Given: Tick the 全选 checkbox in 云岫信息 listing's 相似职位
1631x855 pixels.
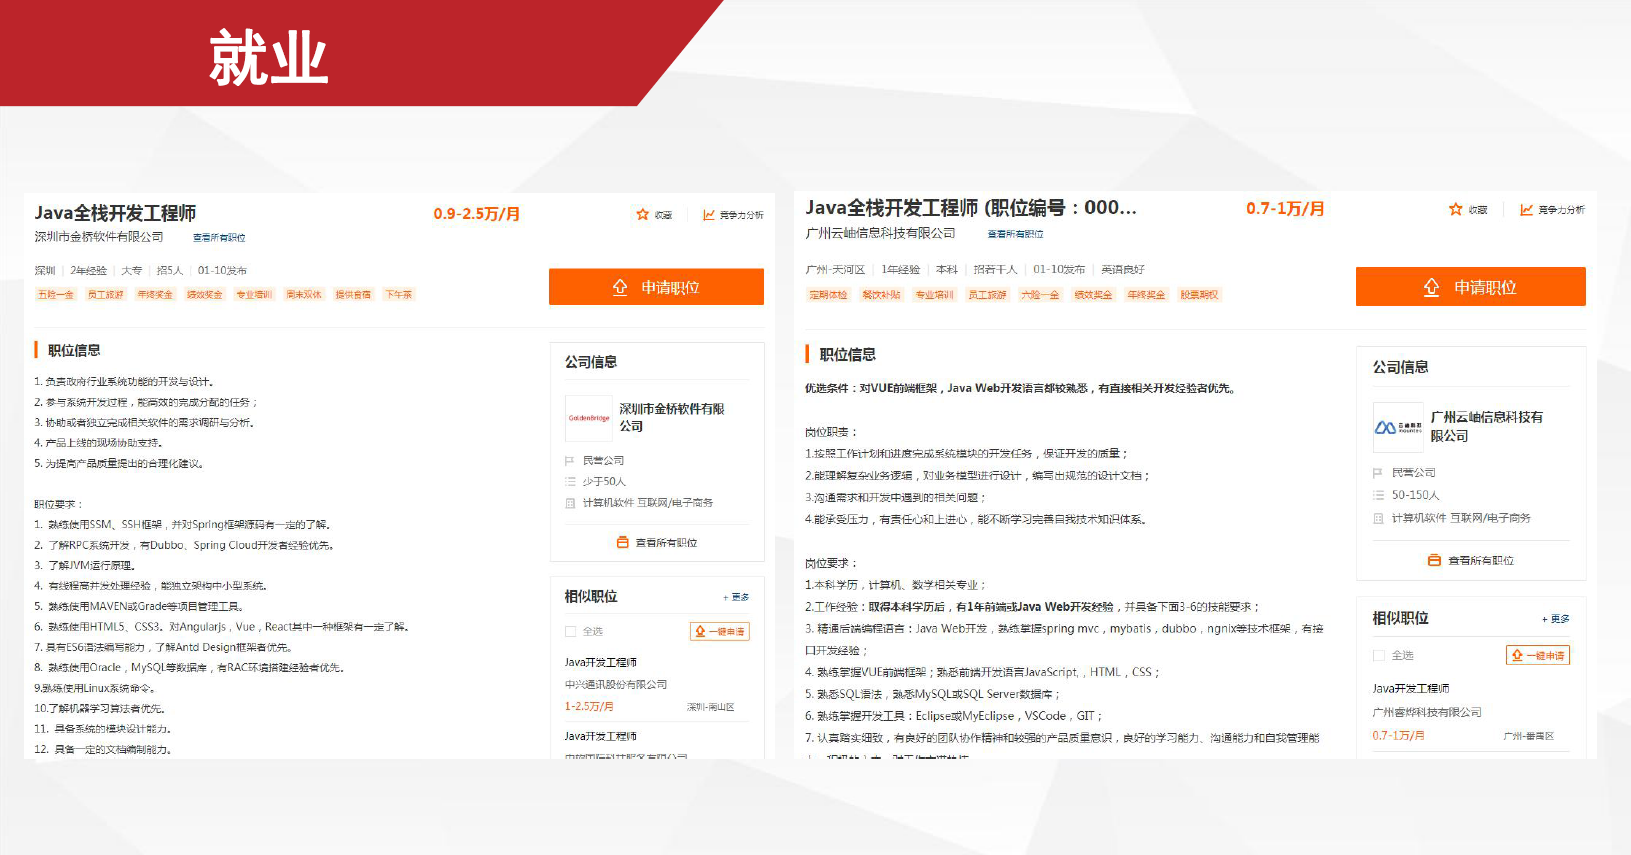Looking at the screenshot, I should pos(1379,655).
